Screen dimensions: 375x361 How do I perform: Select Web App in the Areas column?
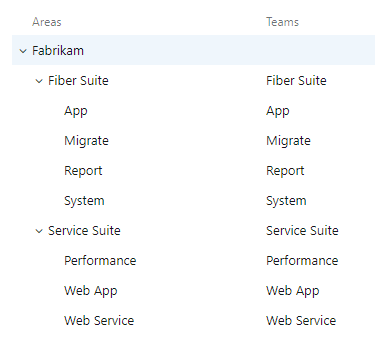coord(91,291)
